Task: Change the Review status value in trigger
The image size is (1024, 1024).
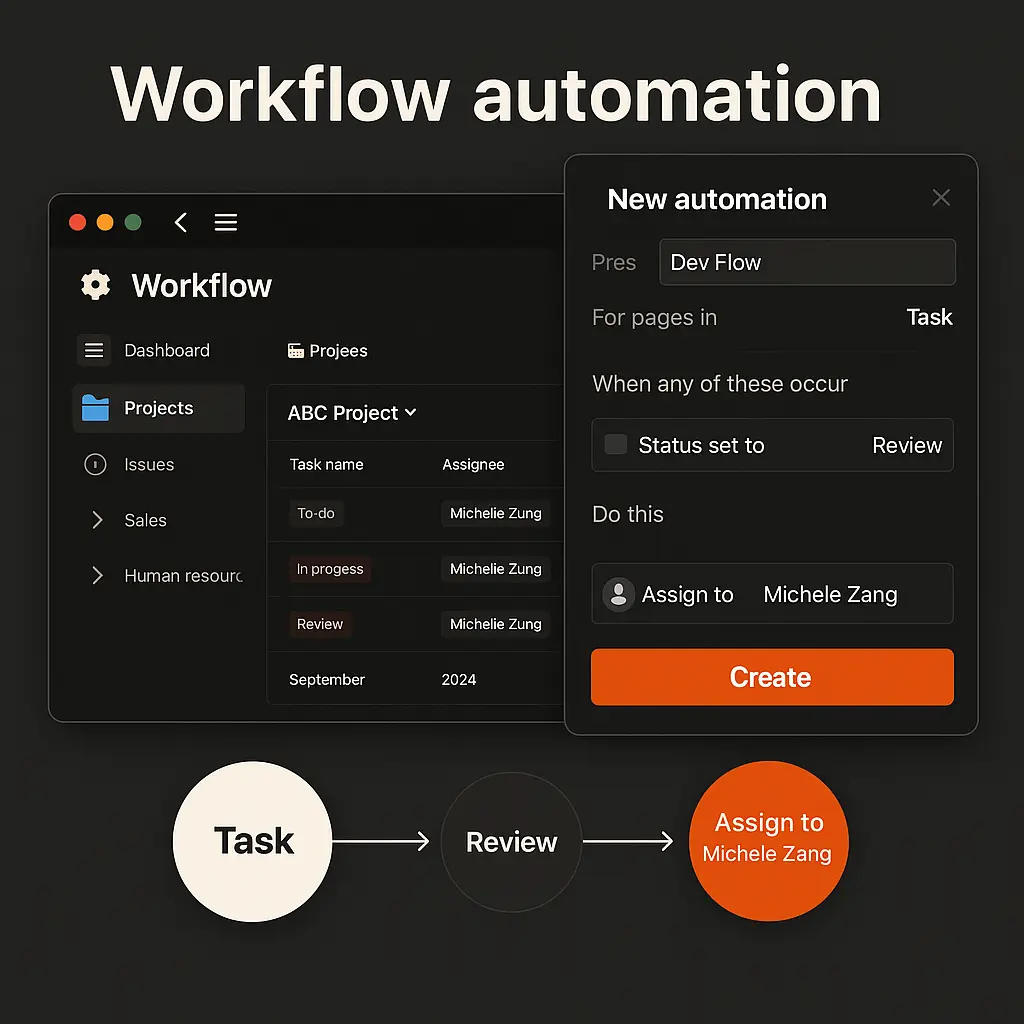Action: [907, 445]
